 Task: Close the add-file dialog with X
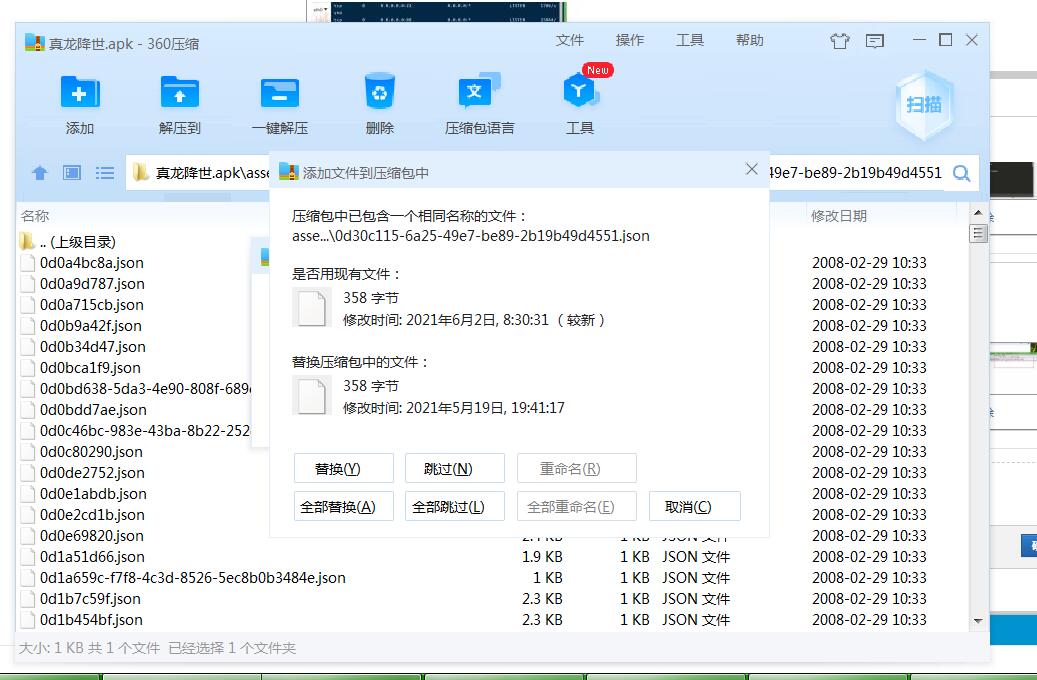pos(752,170)
